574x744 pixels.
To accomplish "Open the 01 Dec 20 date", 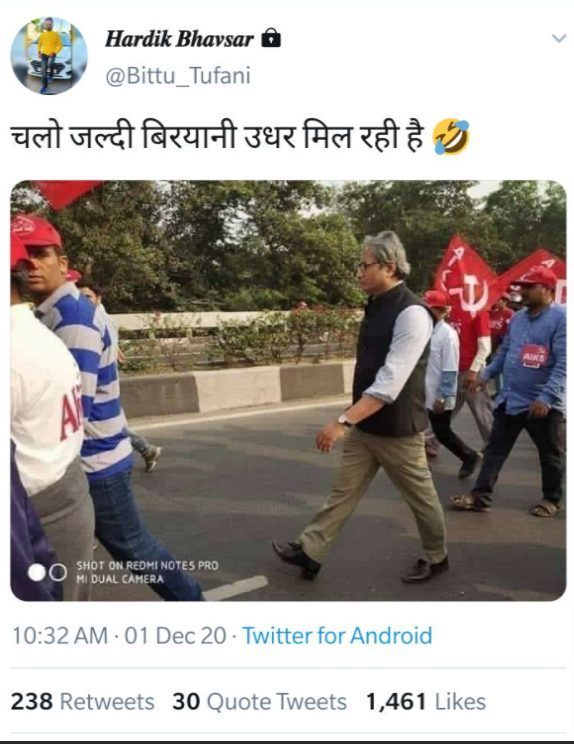I will click(176, 636).
